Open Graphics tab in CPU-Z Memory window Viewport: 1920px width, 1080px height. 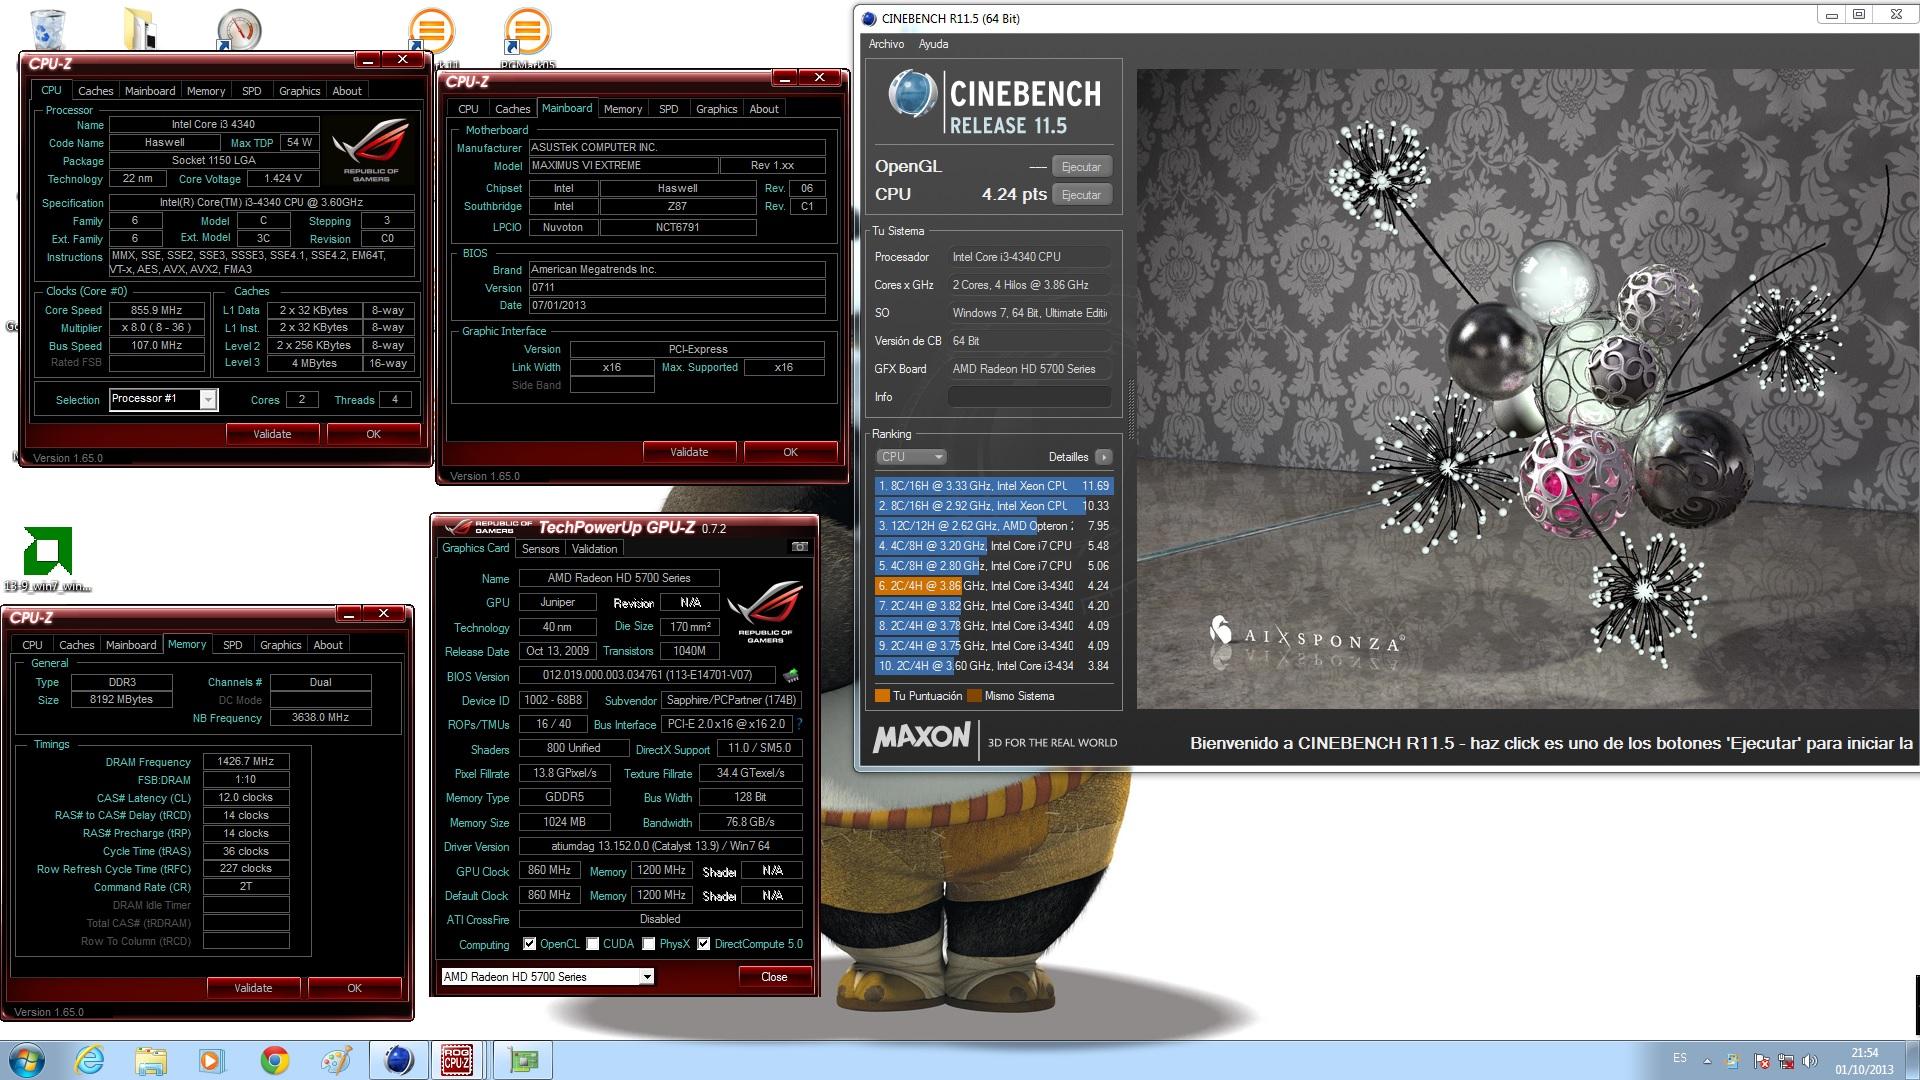point(281,645)
